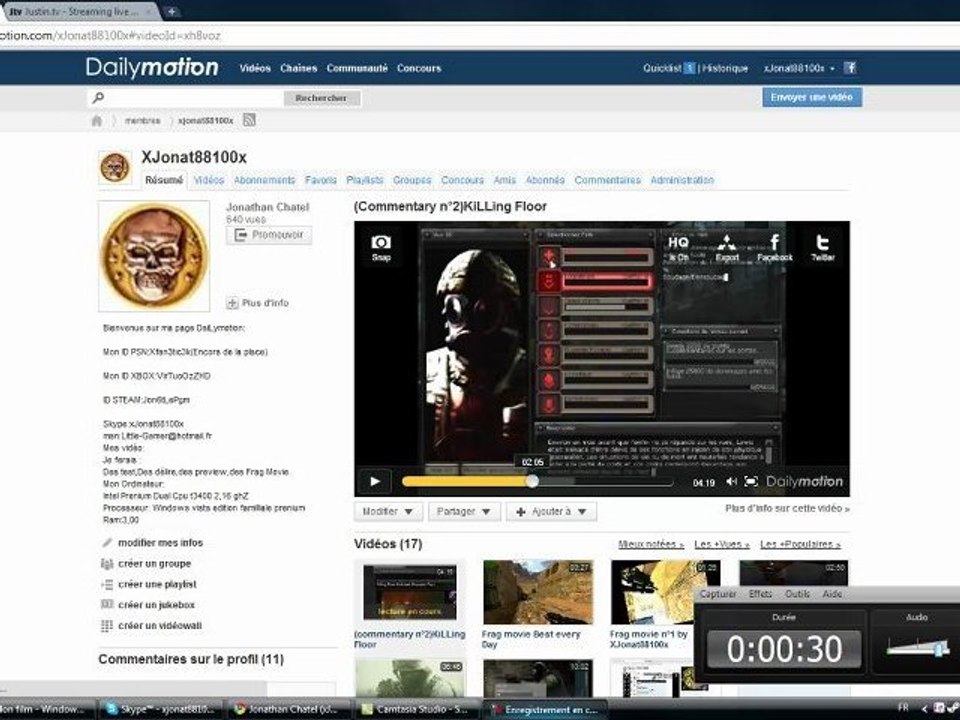Switch to Camtasia Studio in the taskbar

[414, 709]
